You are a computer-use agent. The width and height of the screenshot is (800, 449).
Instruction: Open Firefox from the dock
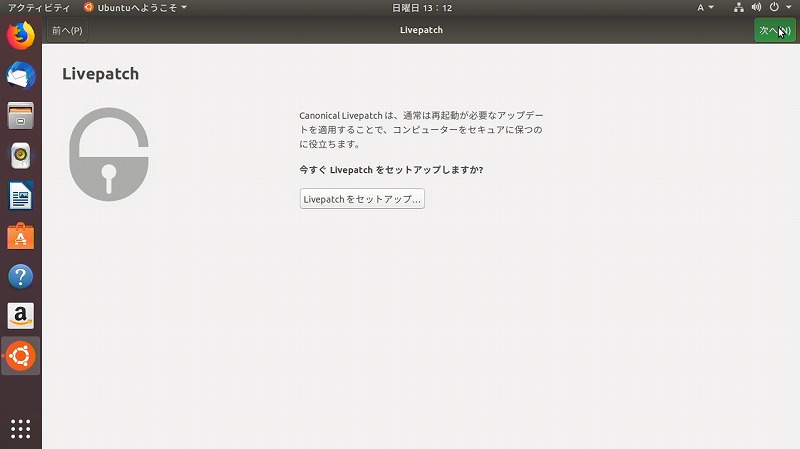tap(20, 35)
